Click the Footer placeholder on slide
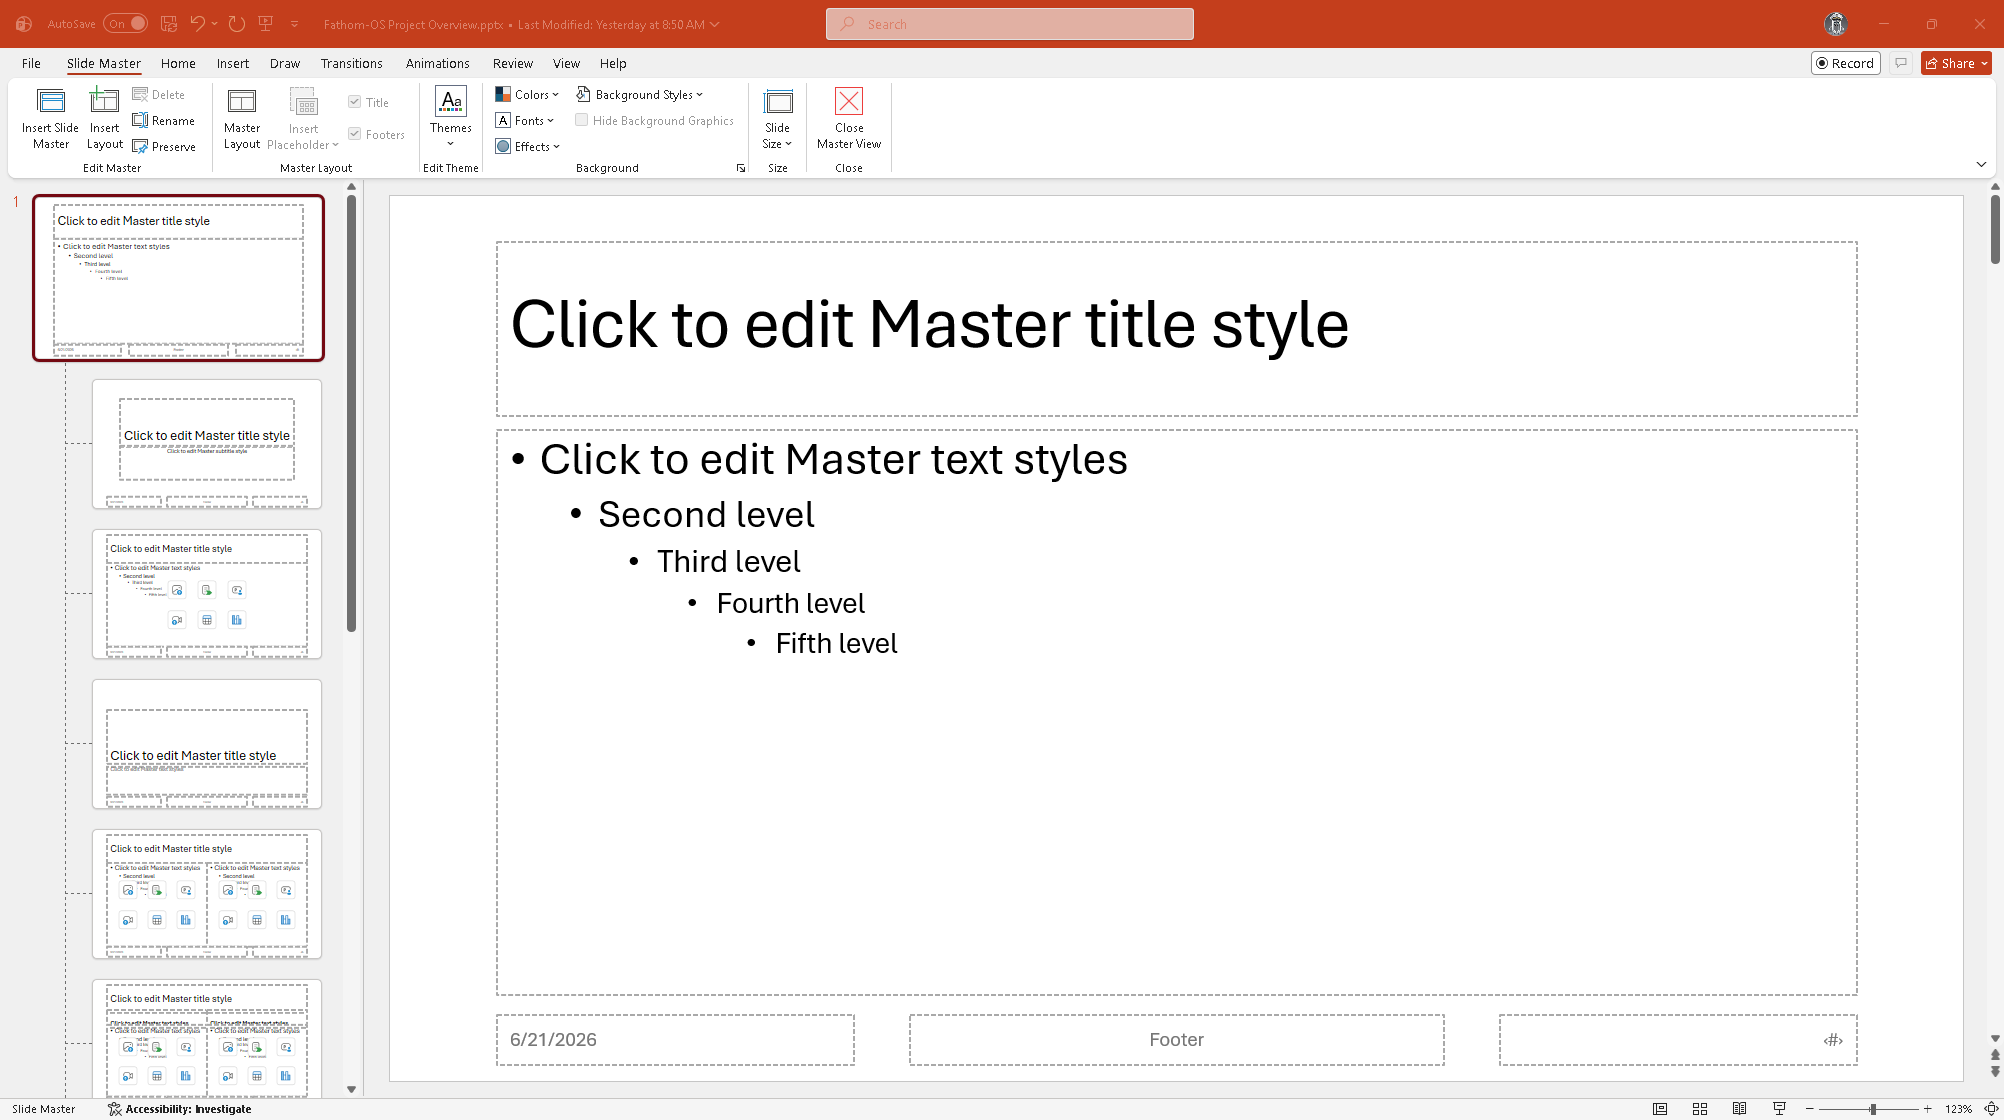Viewport: 2004px width, 1120px height. pyautogui.click(x=1176, y=1040)
